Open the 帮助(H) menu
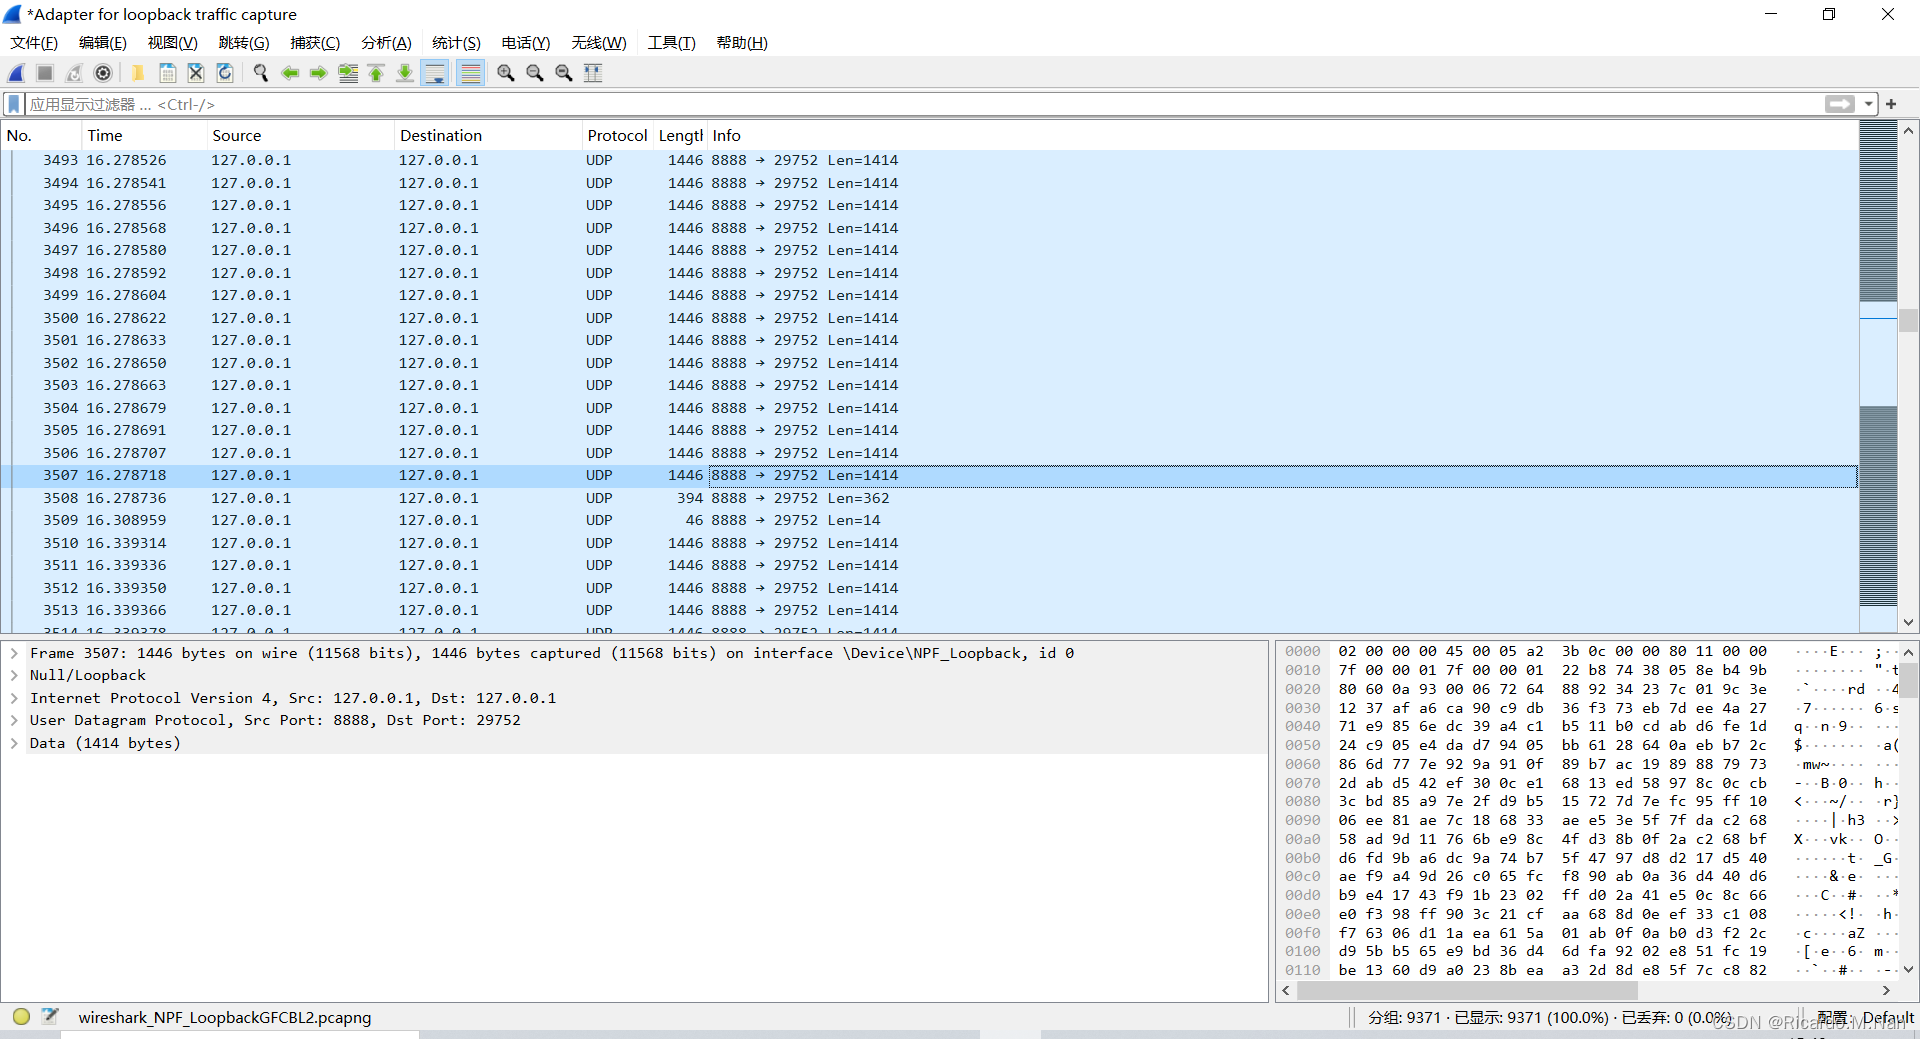Screen dimensions: 1920x1039 pyautogui.click(x=742, y=42)
